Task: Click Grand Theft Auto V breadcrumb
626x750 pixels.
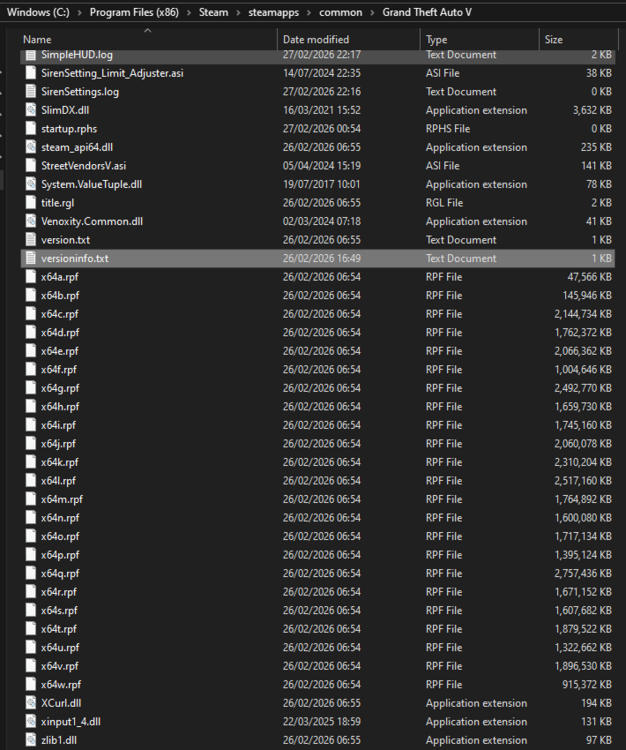Action: coord(427,12)
